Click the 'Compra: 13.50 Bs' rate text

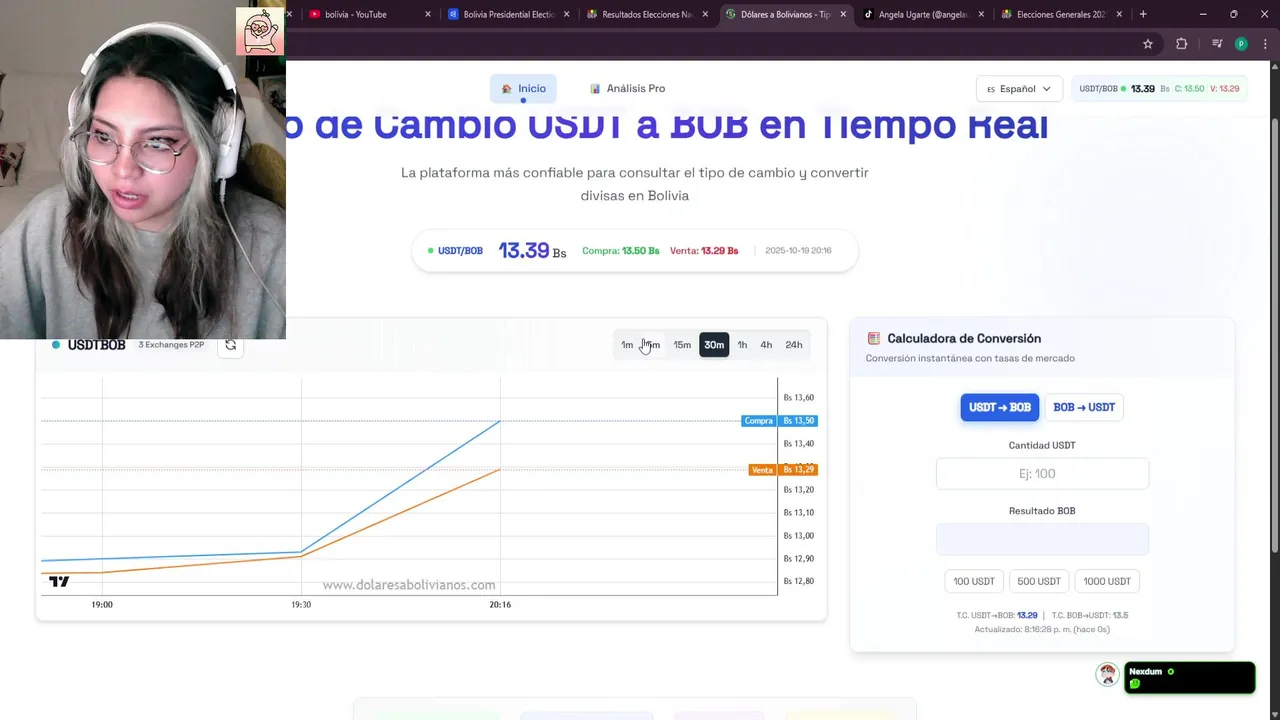tap(620, 251)
